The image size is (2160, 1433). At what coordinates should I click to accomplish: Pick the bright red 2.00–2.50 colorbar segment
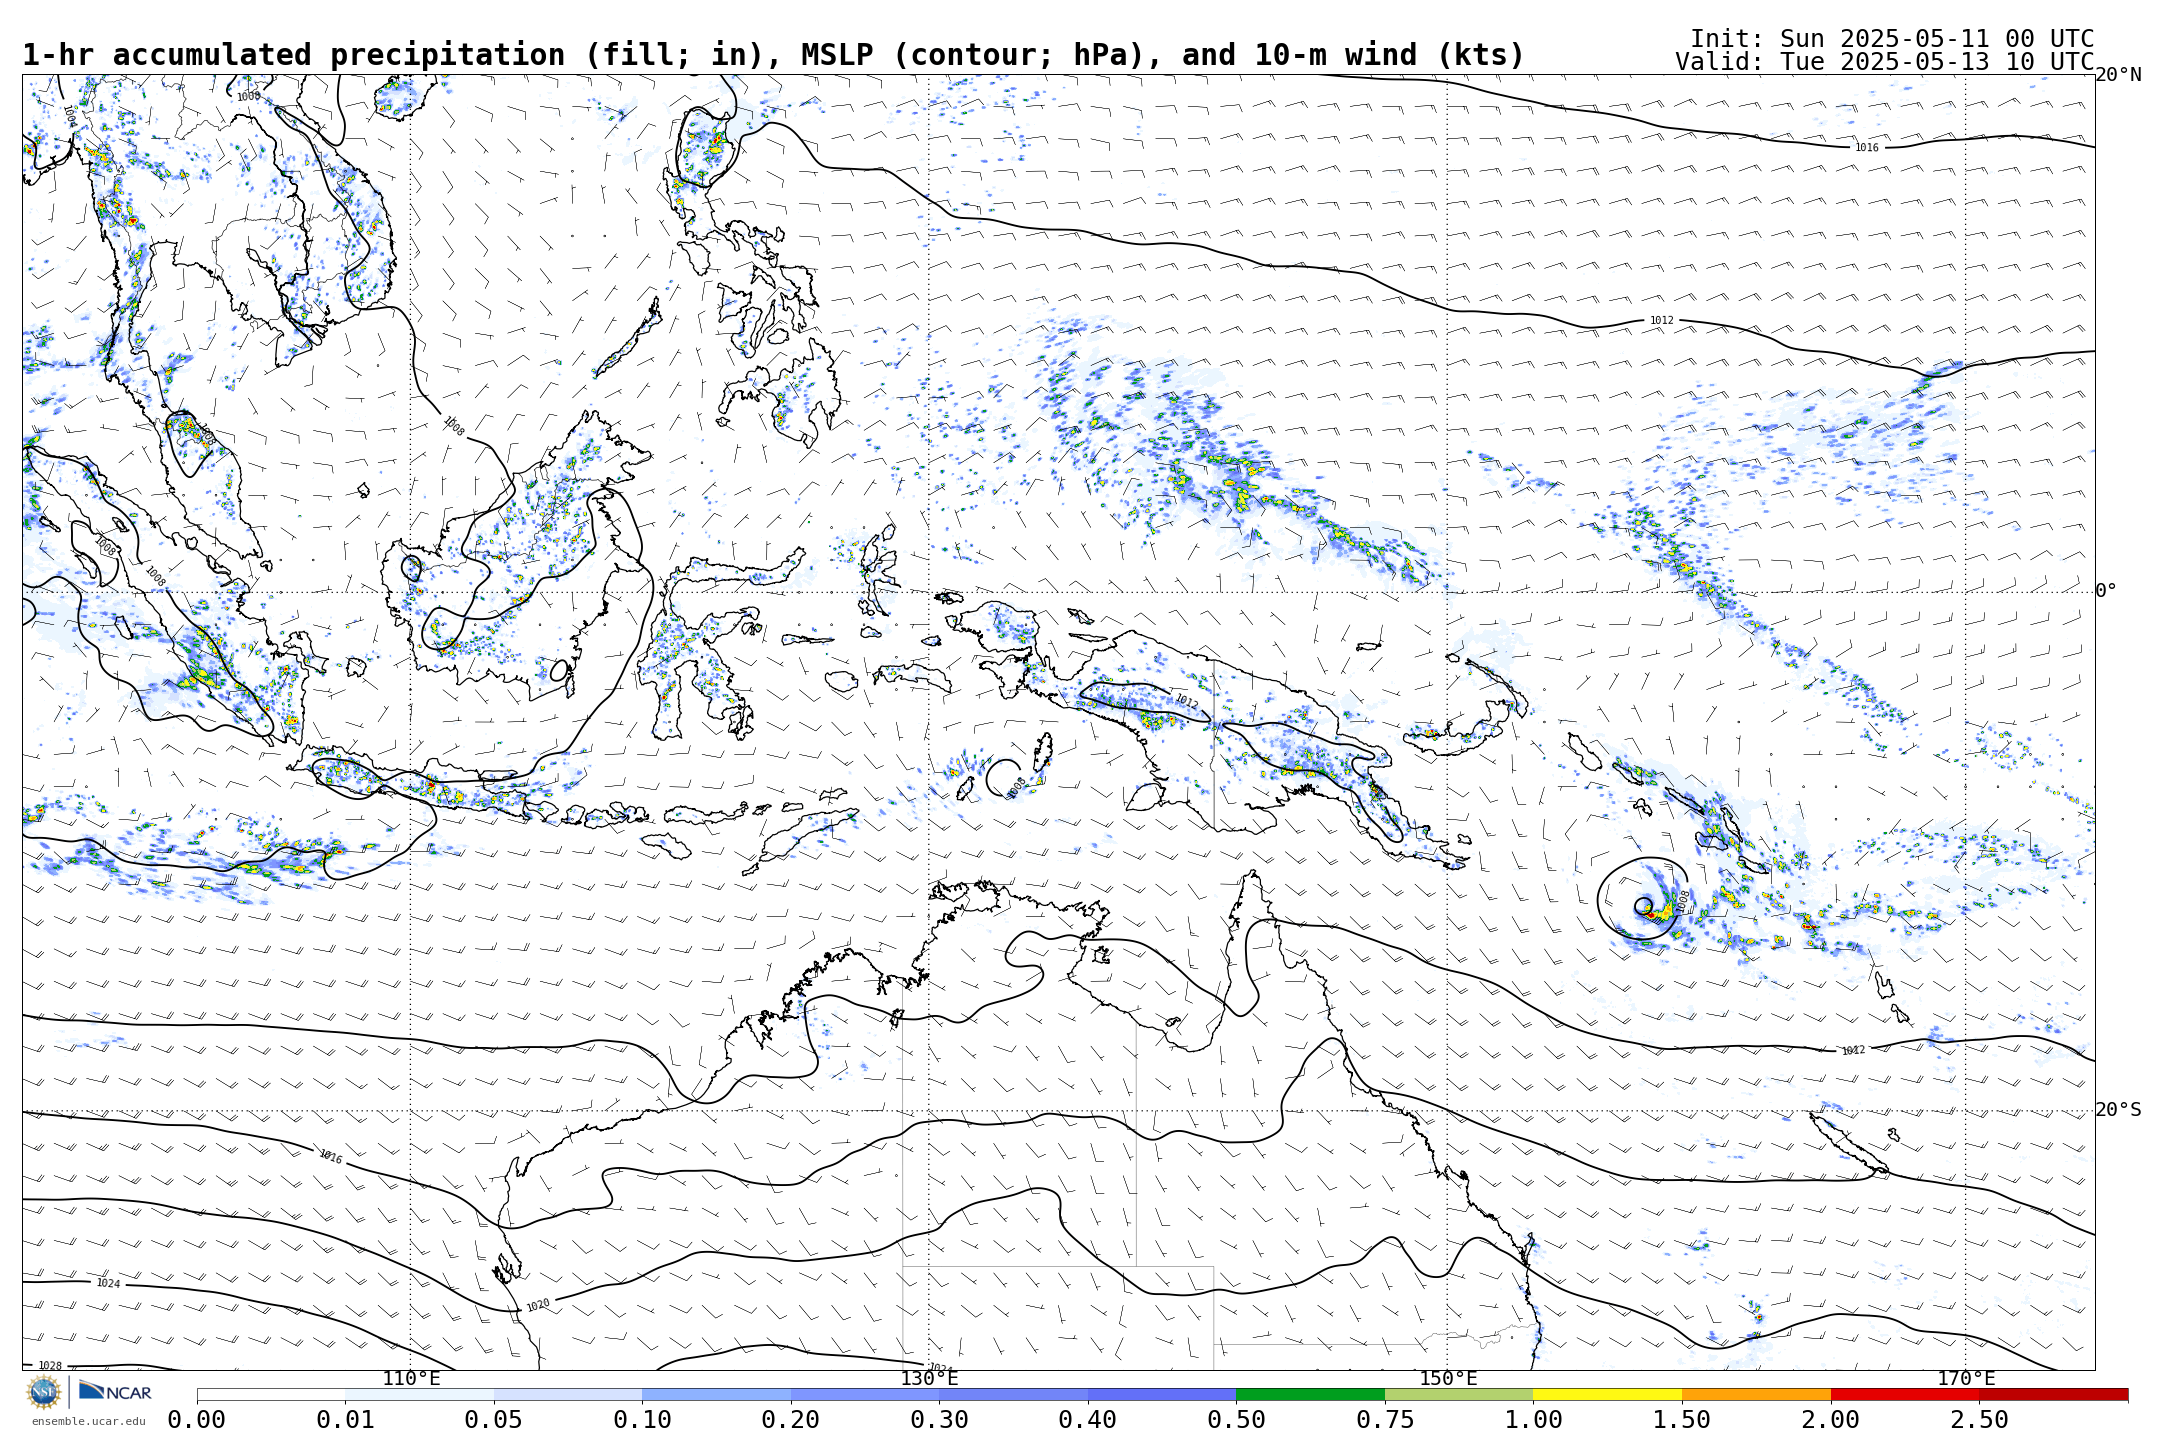point(1905,1394)
